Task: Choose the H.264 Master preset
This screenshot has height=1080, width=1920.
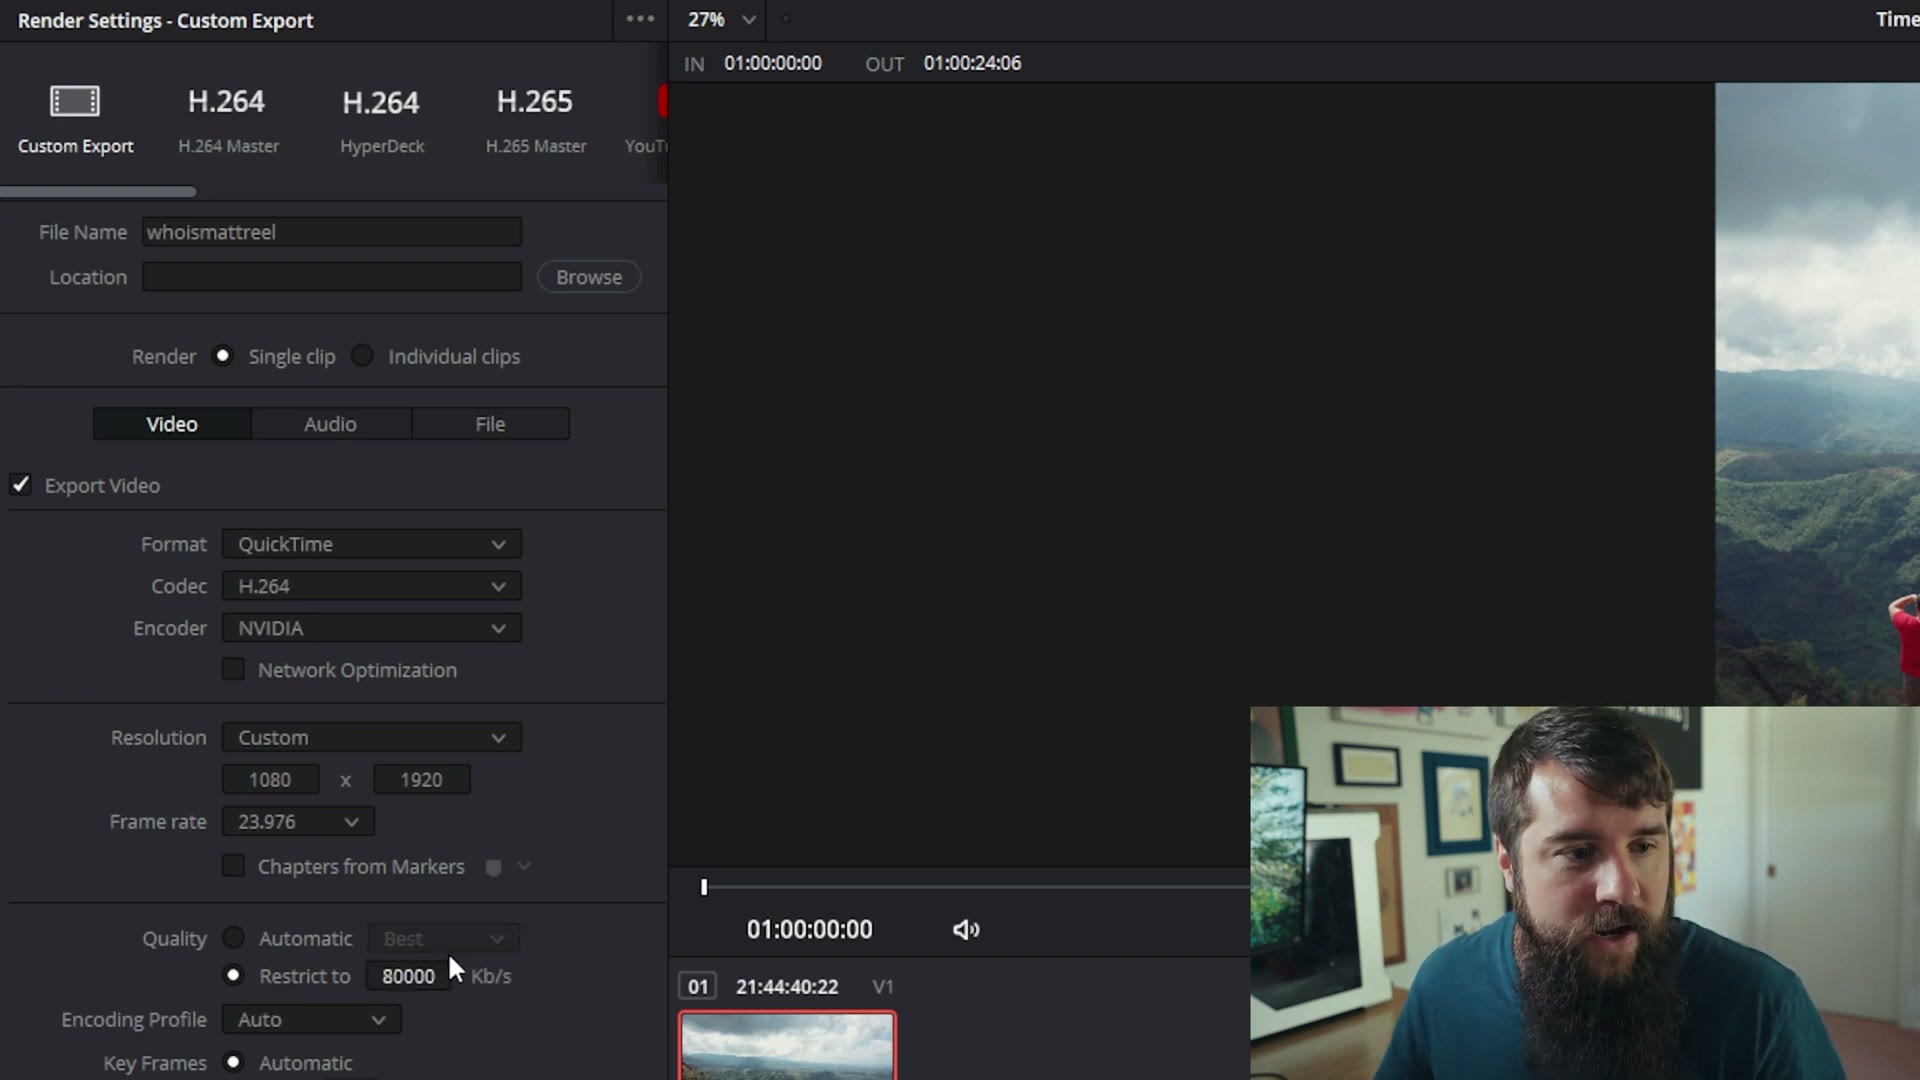Action: tap(228, 120)
